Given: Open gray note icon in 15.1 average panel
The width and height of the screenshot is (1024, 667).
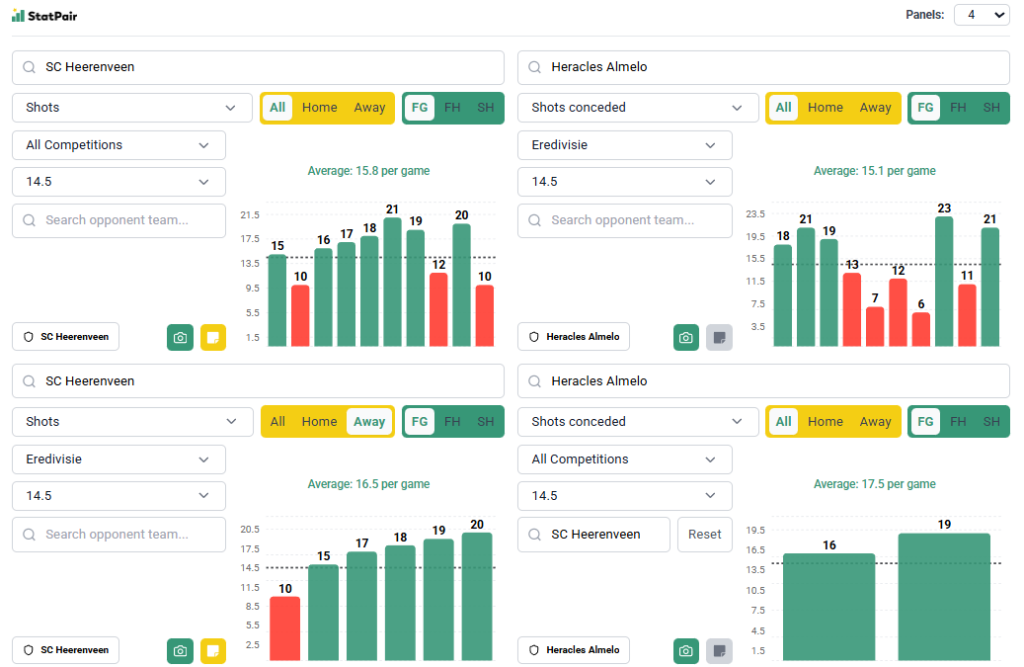Looking at the screenshot, I should point(719,337).
